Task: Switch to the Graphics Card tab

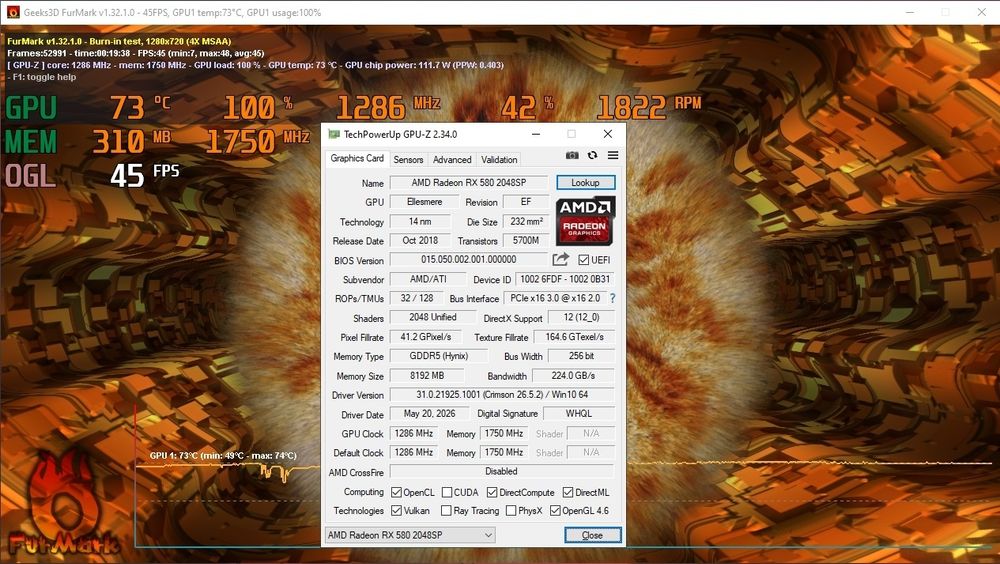Action: 357,158
